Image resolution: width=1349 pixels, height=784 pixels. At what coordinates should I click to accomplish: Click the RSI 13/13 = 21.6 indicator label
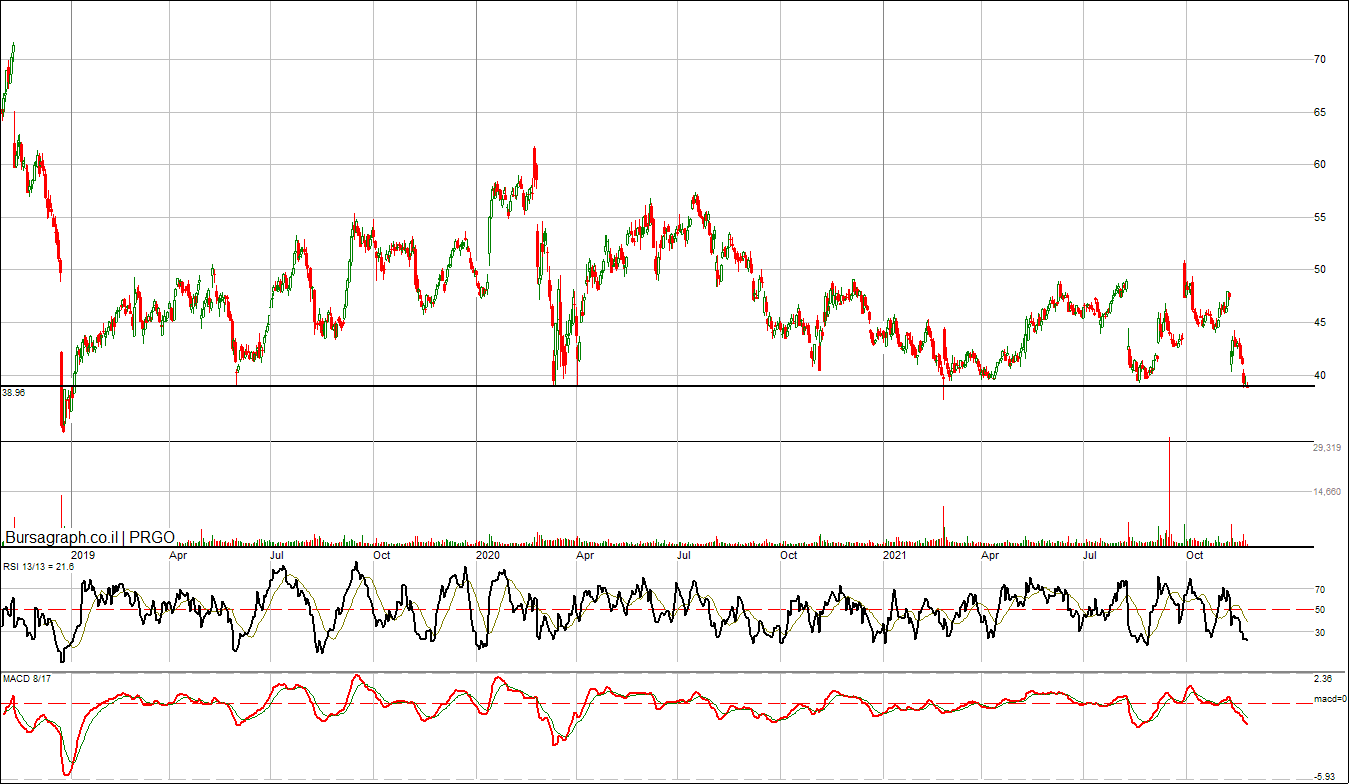click(38, 567)
